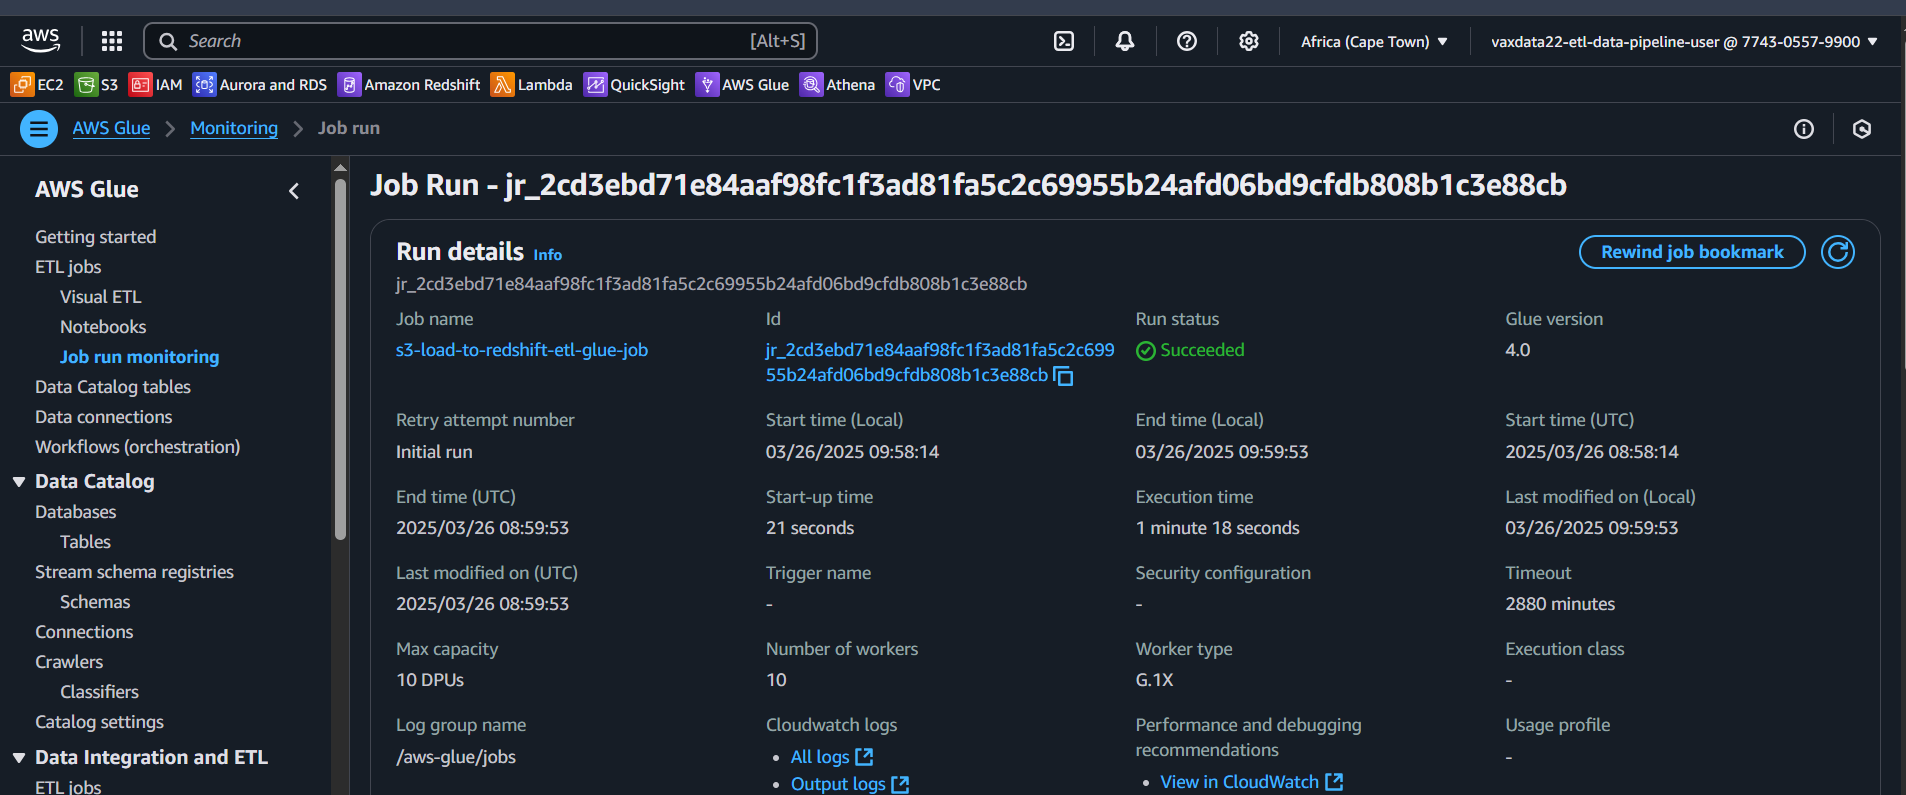Open the services grid menu icon
1906x795 pixels.
112,41
